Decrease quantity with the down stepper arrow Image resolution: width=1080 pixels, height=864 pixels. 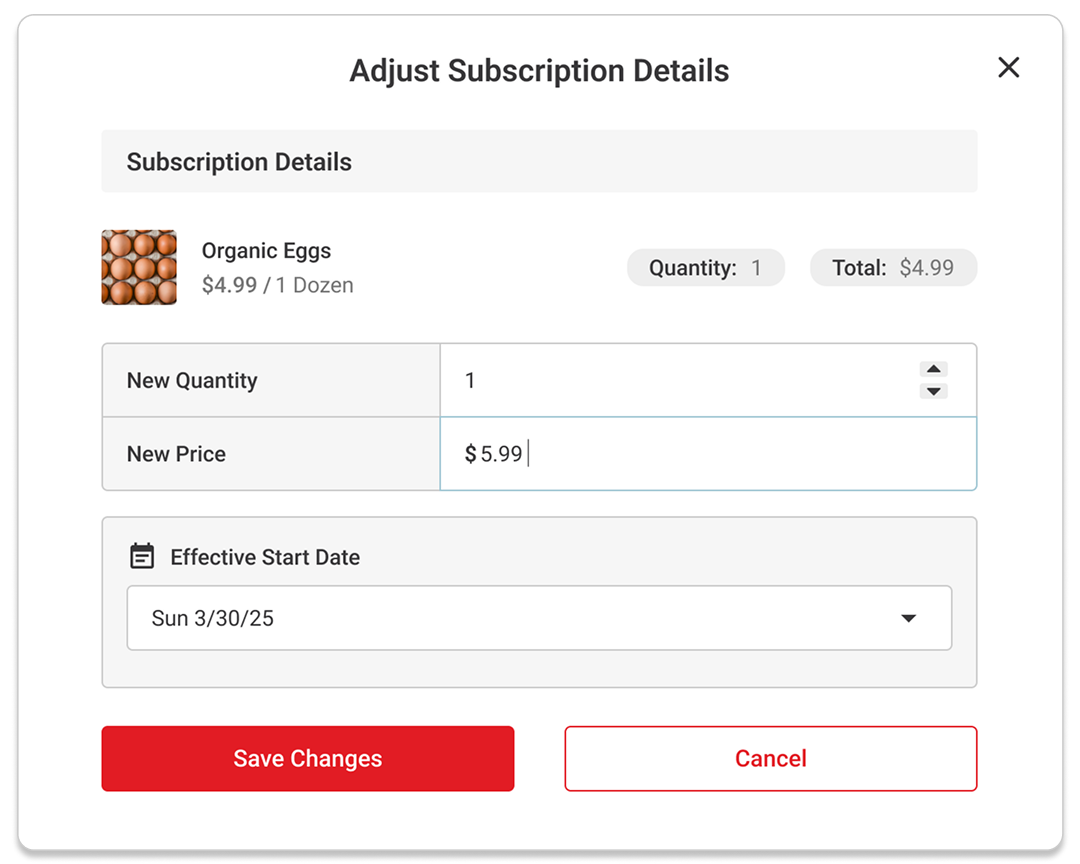coord(933,391)
